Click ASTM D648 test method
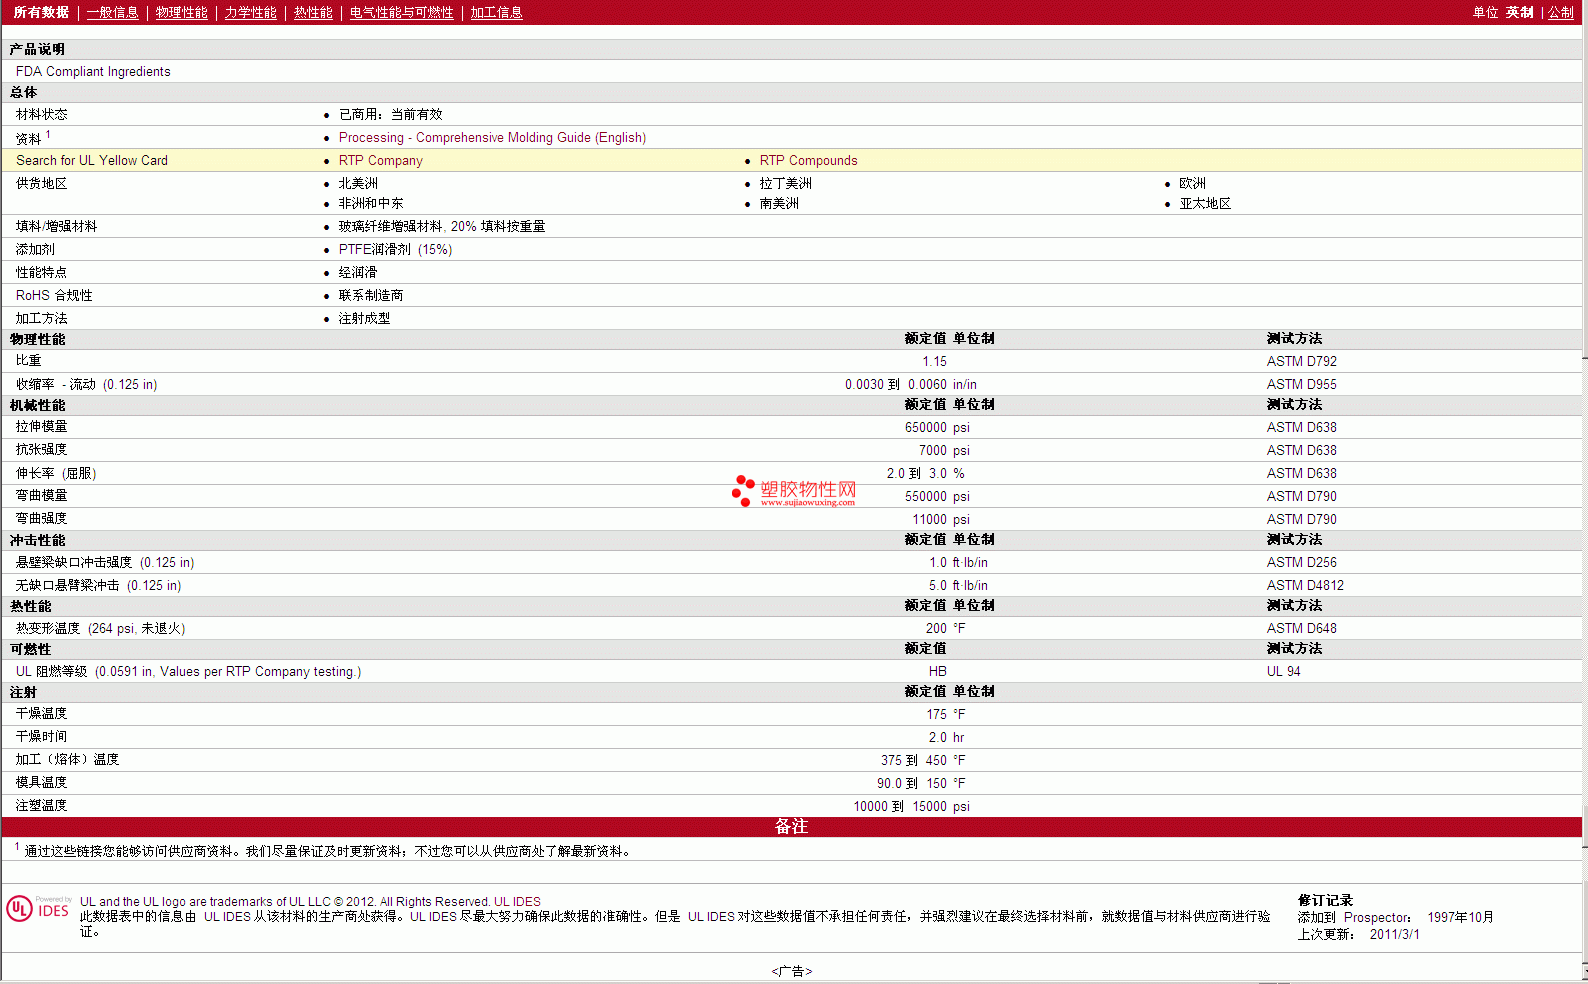The image size is (1588, 984). click(x=1301, y=629)
